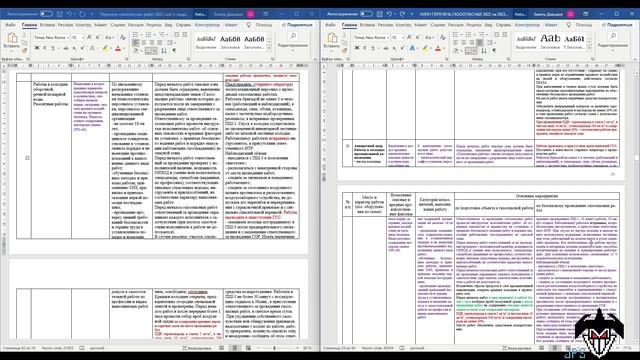The width and height of the screenshot is (640, 360).
Task: Click word count in right status bar
Action: (x=376, y=348)
